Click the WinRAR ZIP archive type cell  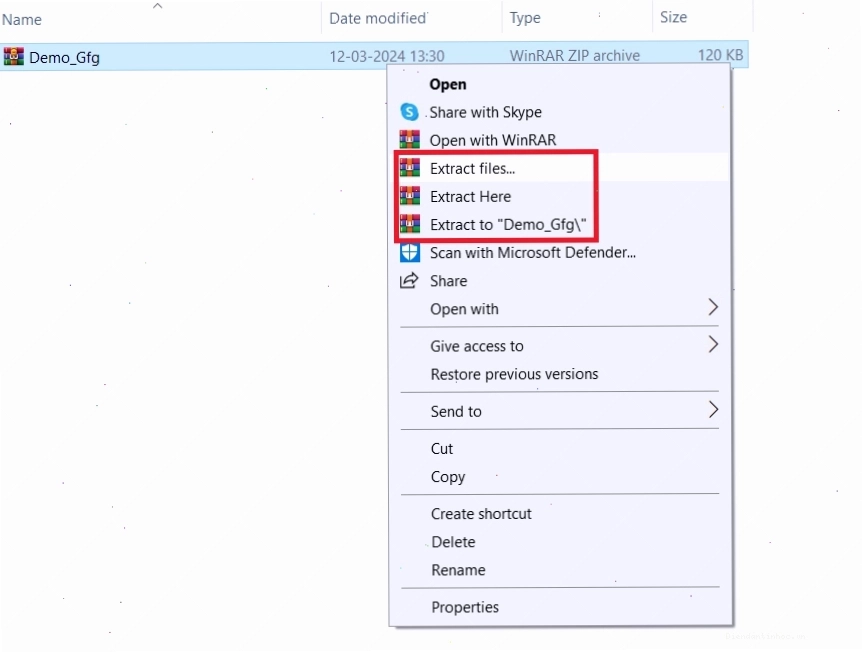[574, 56]
